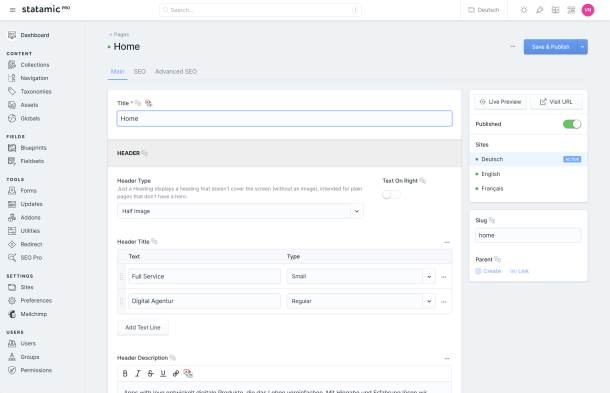Open Updates tool
The height and width of the screenshot is (393, 610).
coord(25,204)
